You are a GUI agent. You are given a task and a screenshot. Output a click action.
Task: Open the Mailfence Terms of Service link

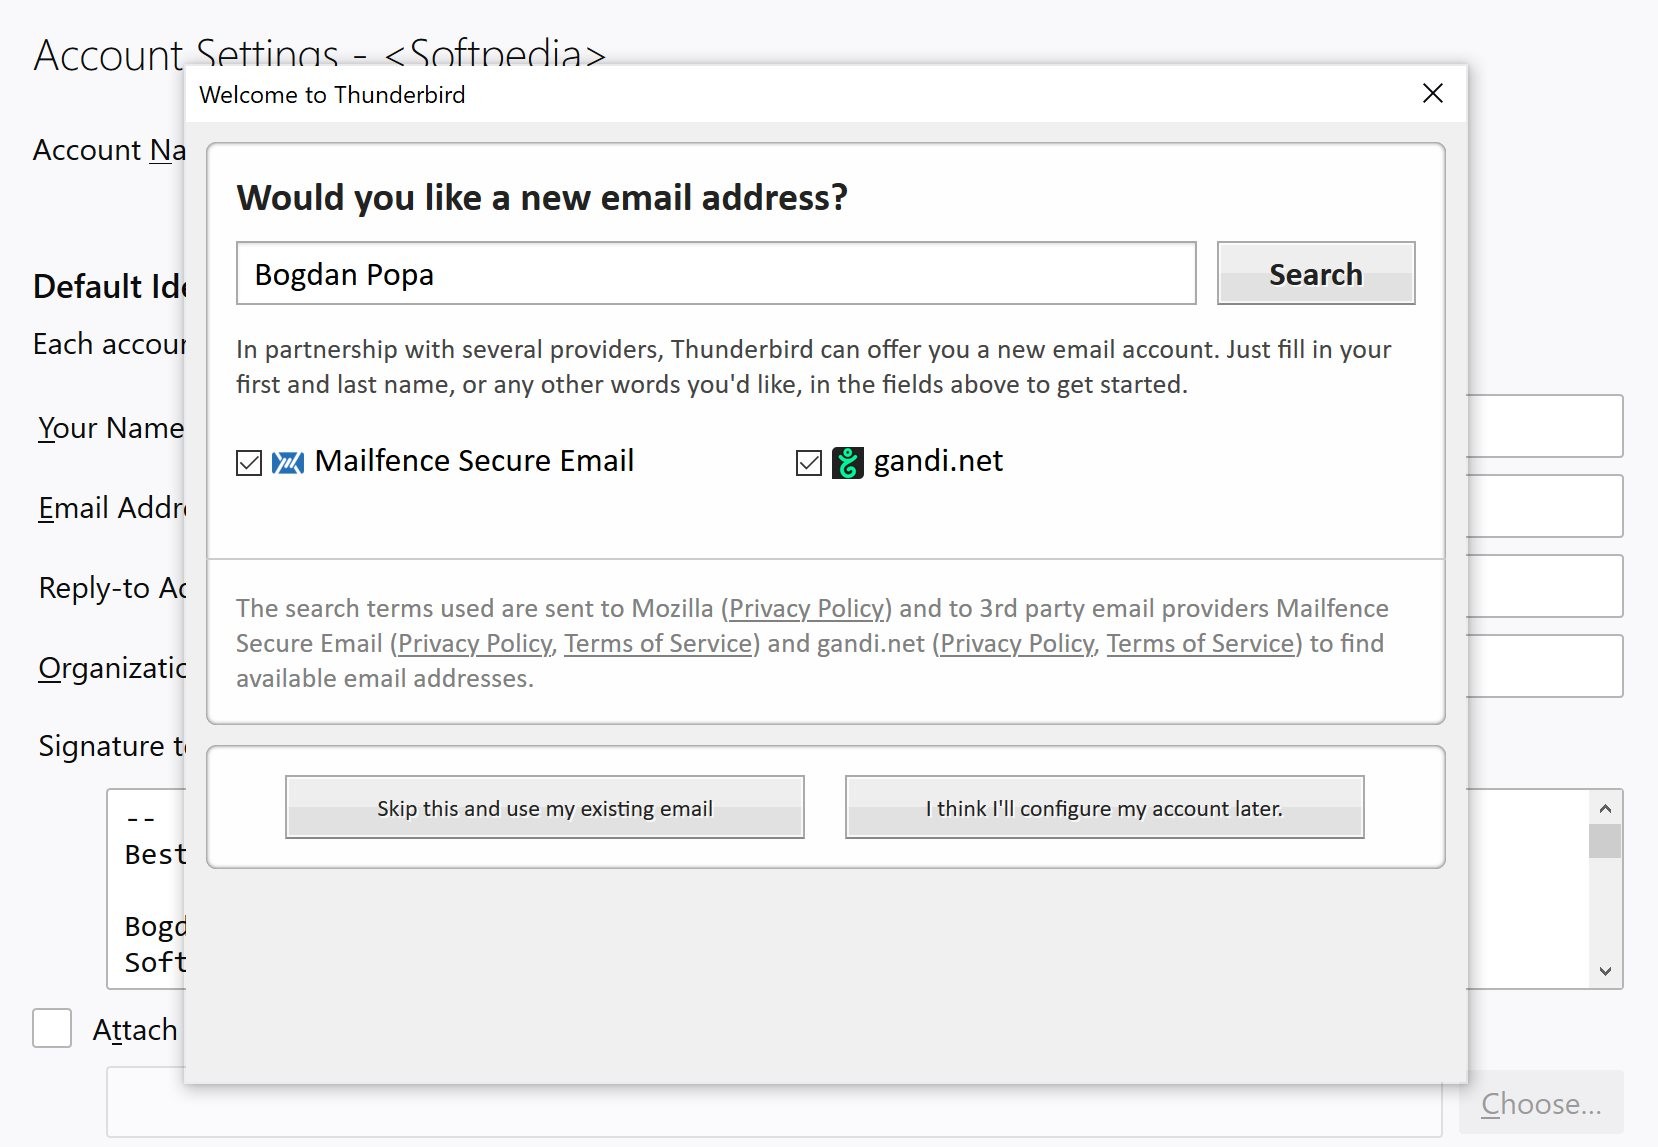pos(657,643)
